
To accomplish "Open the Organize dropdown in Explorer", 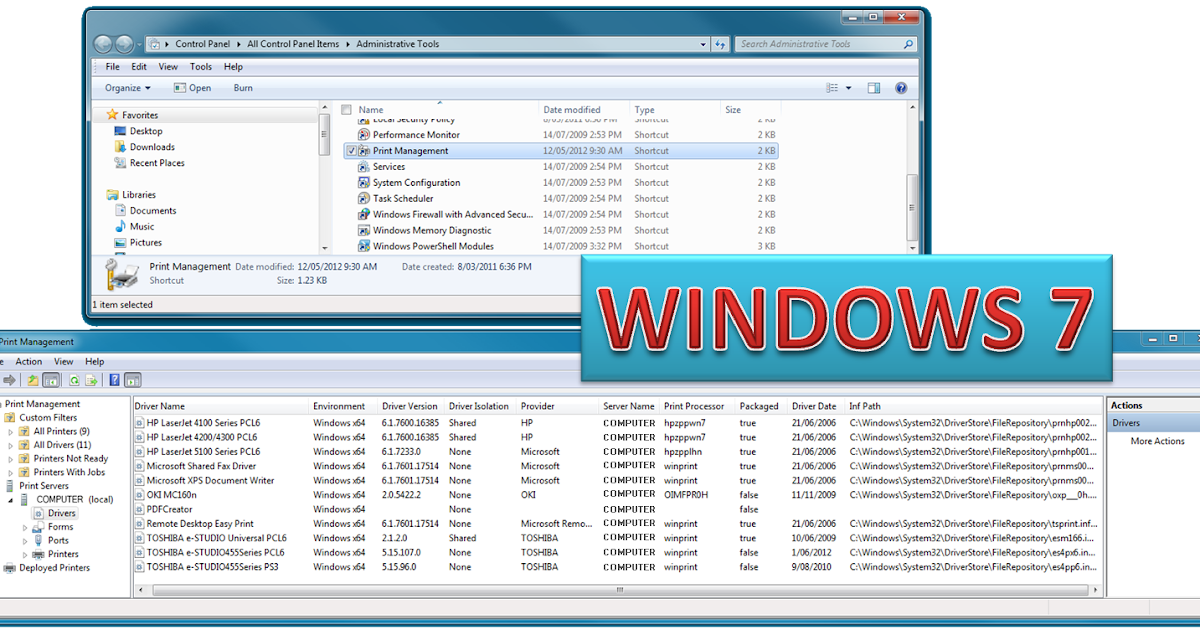I will pyautogui.click(x=128, y=88).
